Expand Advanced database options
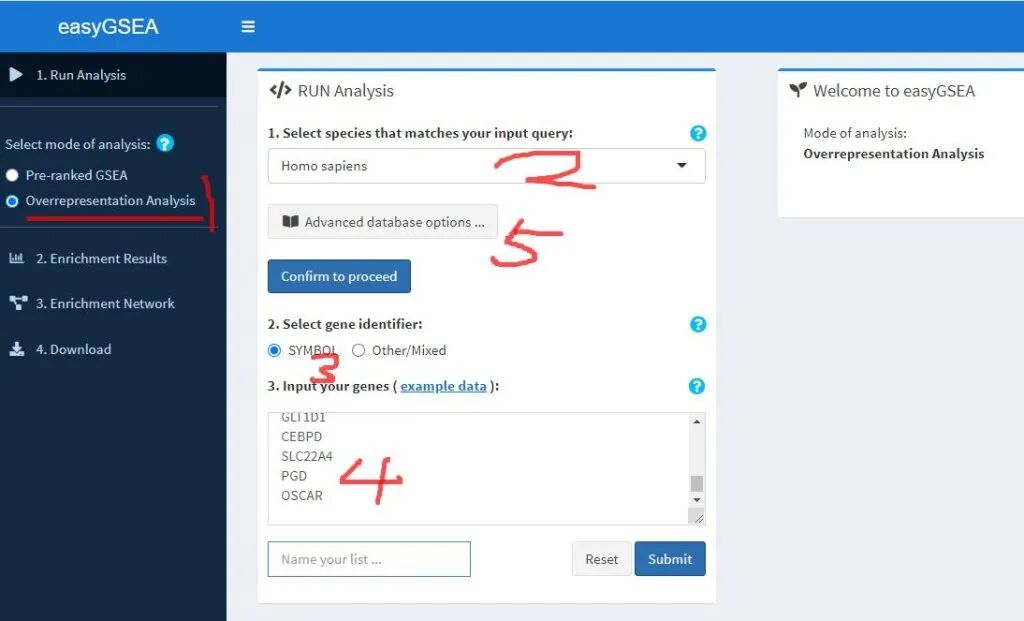Viewport: 1024px width, 621px height. pos(383,222)
